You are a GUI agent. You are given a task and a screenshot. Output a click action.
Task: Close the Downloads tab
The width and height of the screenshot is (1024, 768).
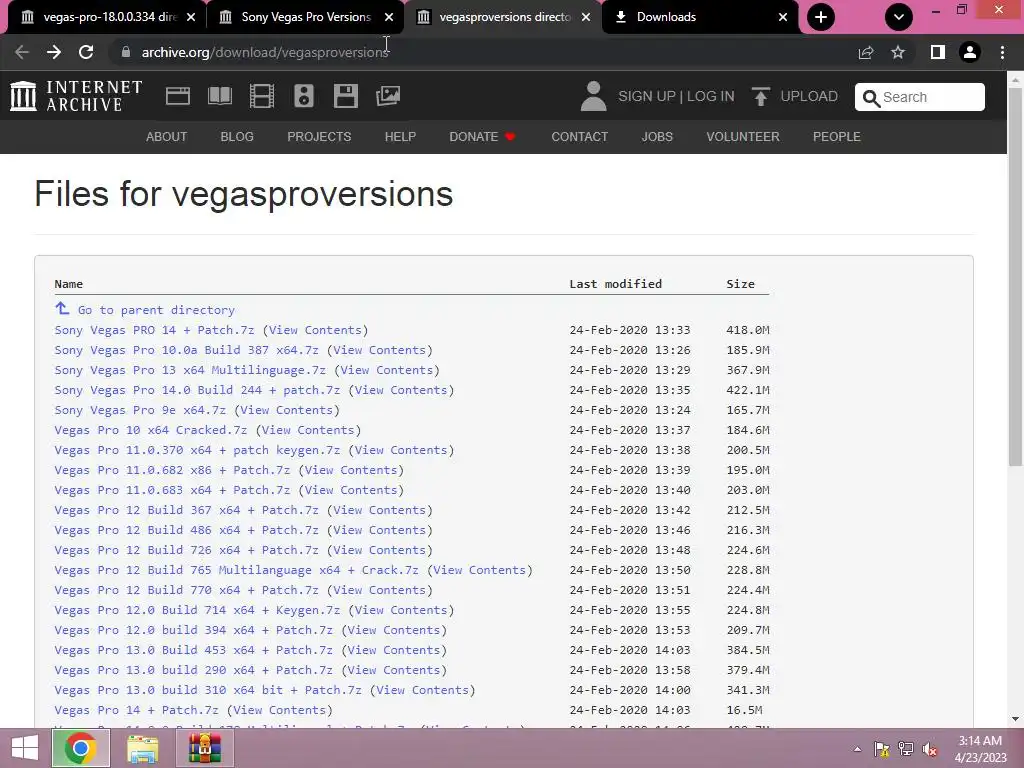[x=783, y=17]
